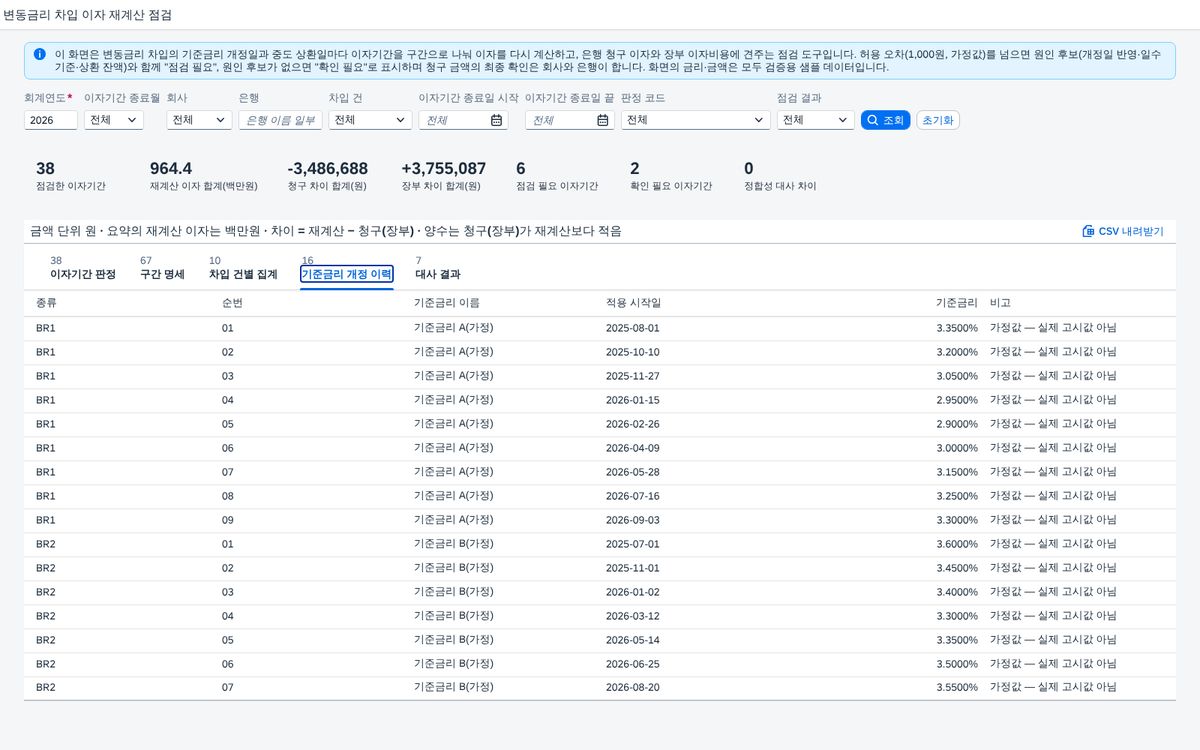
Task: Select the date cell 2025-08-01
Action: tap(633, 328)
